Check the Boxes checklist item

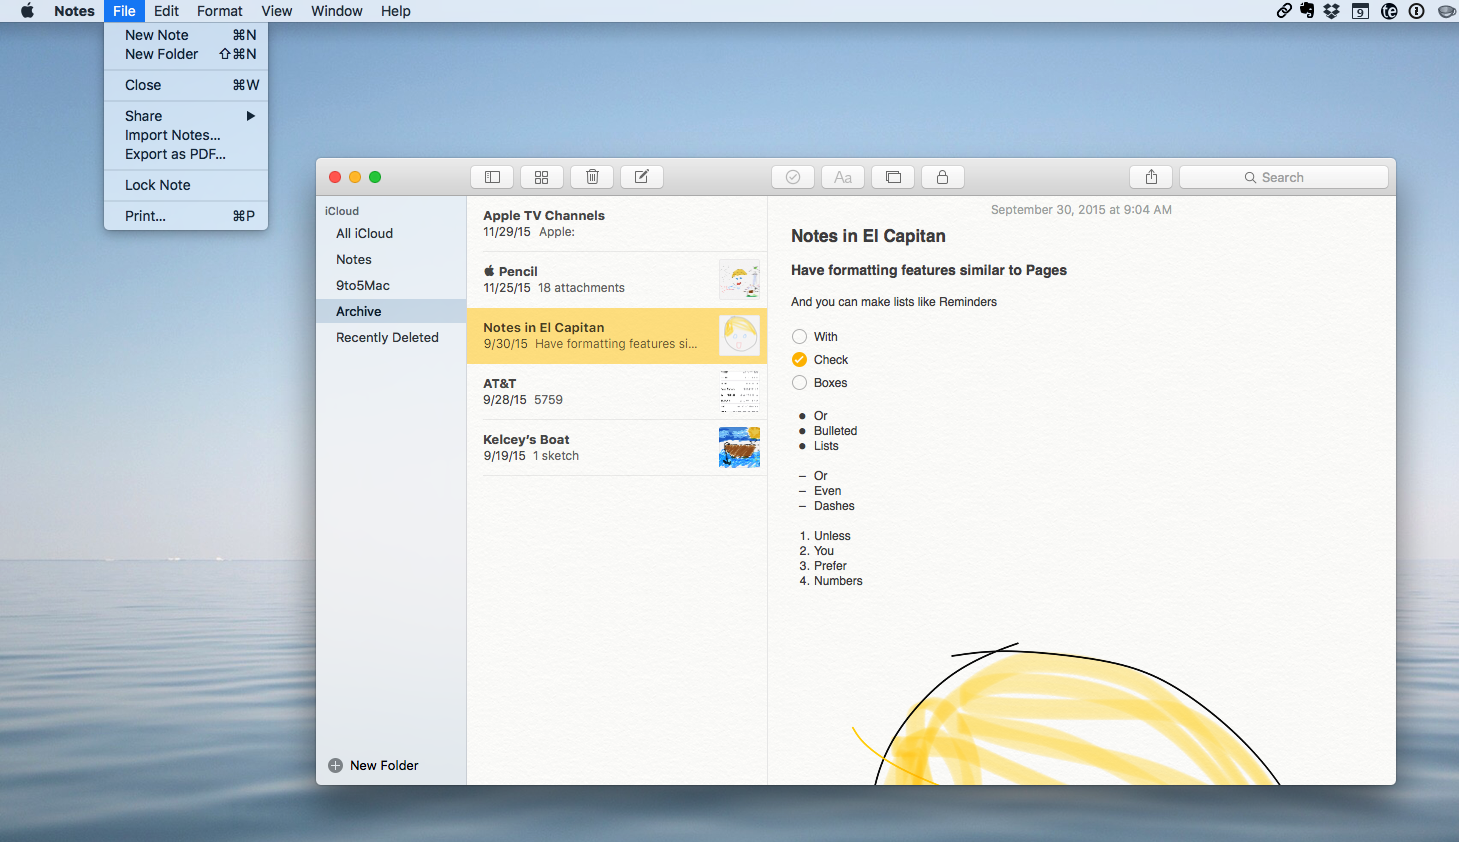pos(799,382)
